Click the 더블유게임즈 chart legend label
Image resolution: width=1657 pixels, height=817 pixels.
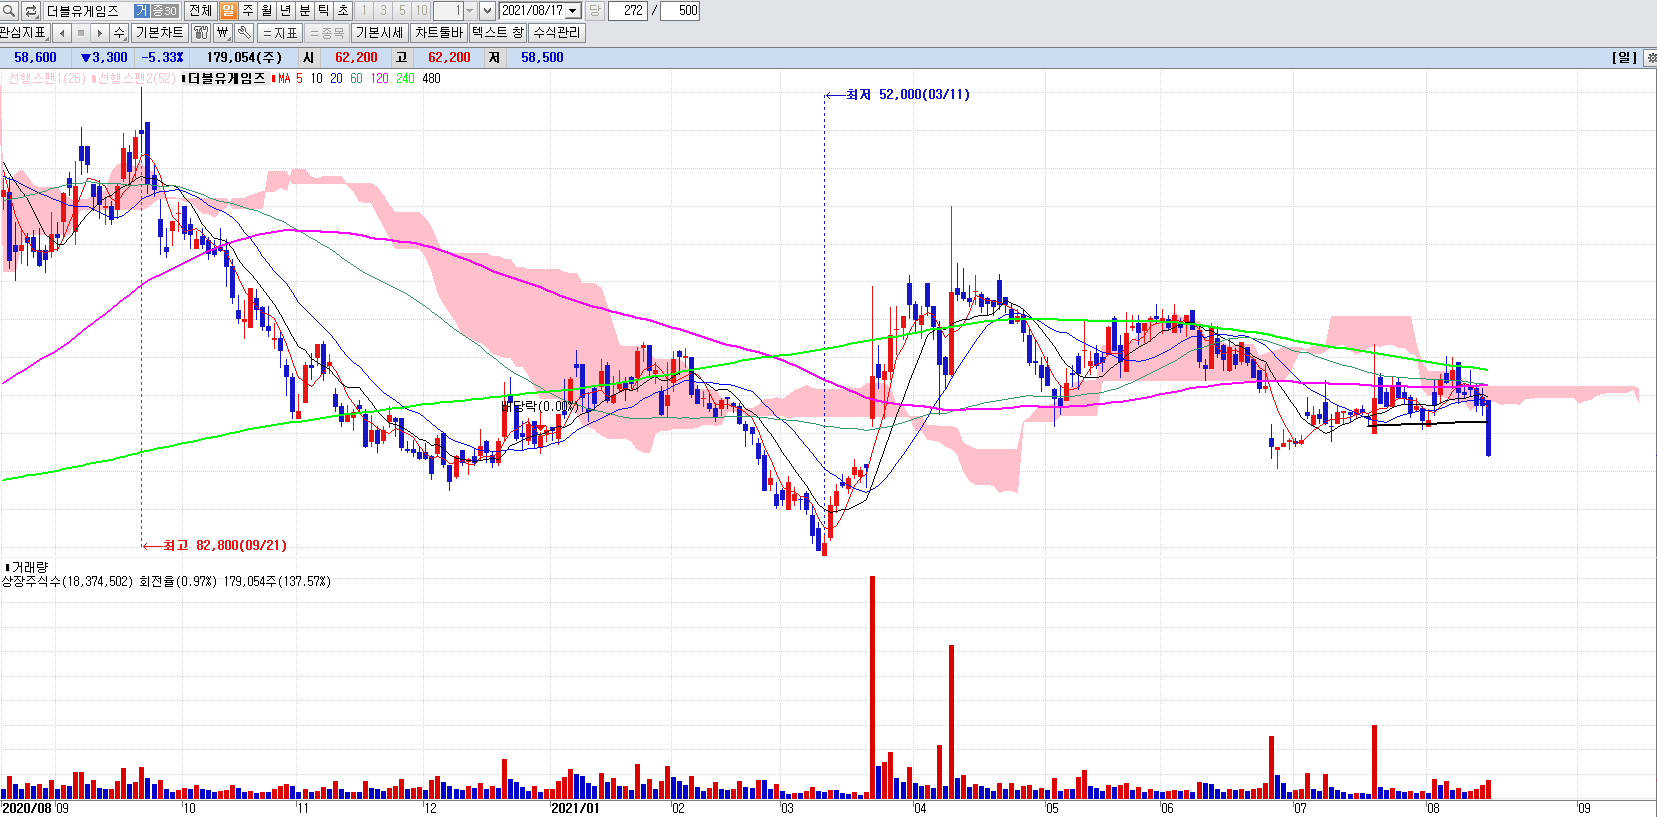227,78
